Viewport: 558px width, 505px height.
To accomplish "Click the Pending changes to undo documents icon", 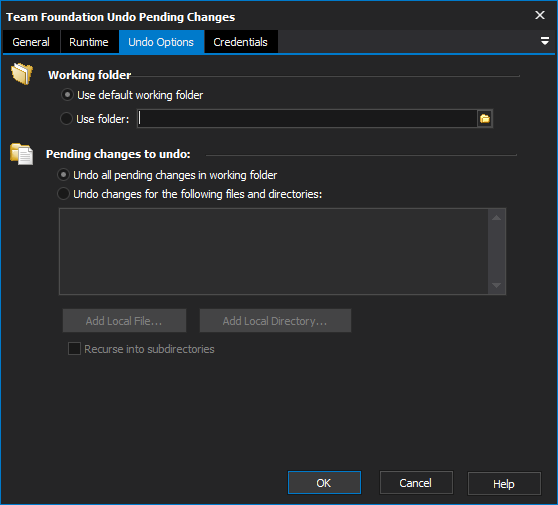I will point(22,154).
